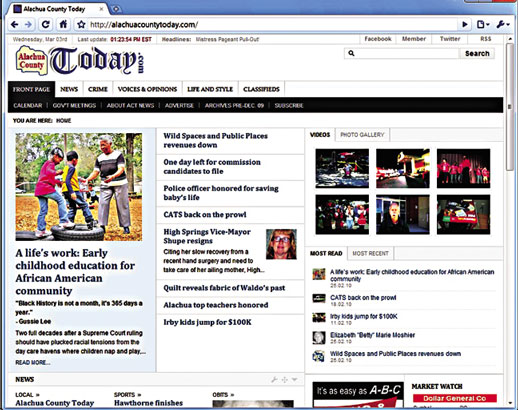Open the RSS link in header

[x=485, y=39]
